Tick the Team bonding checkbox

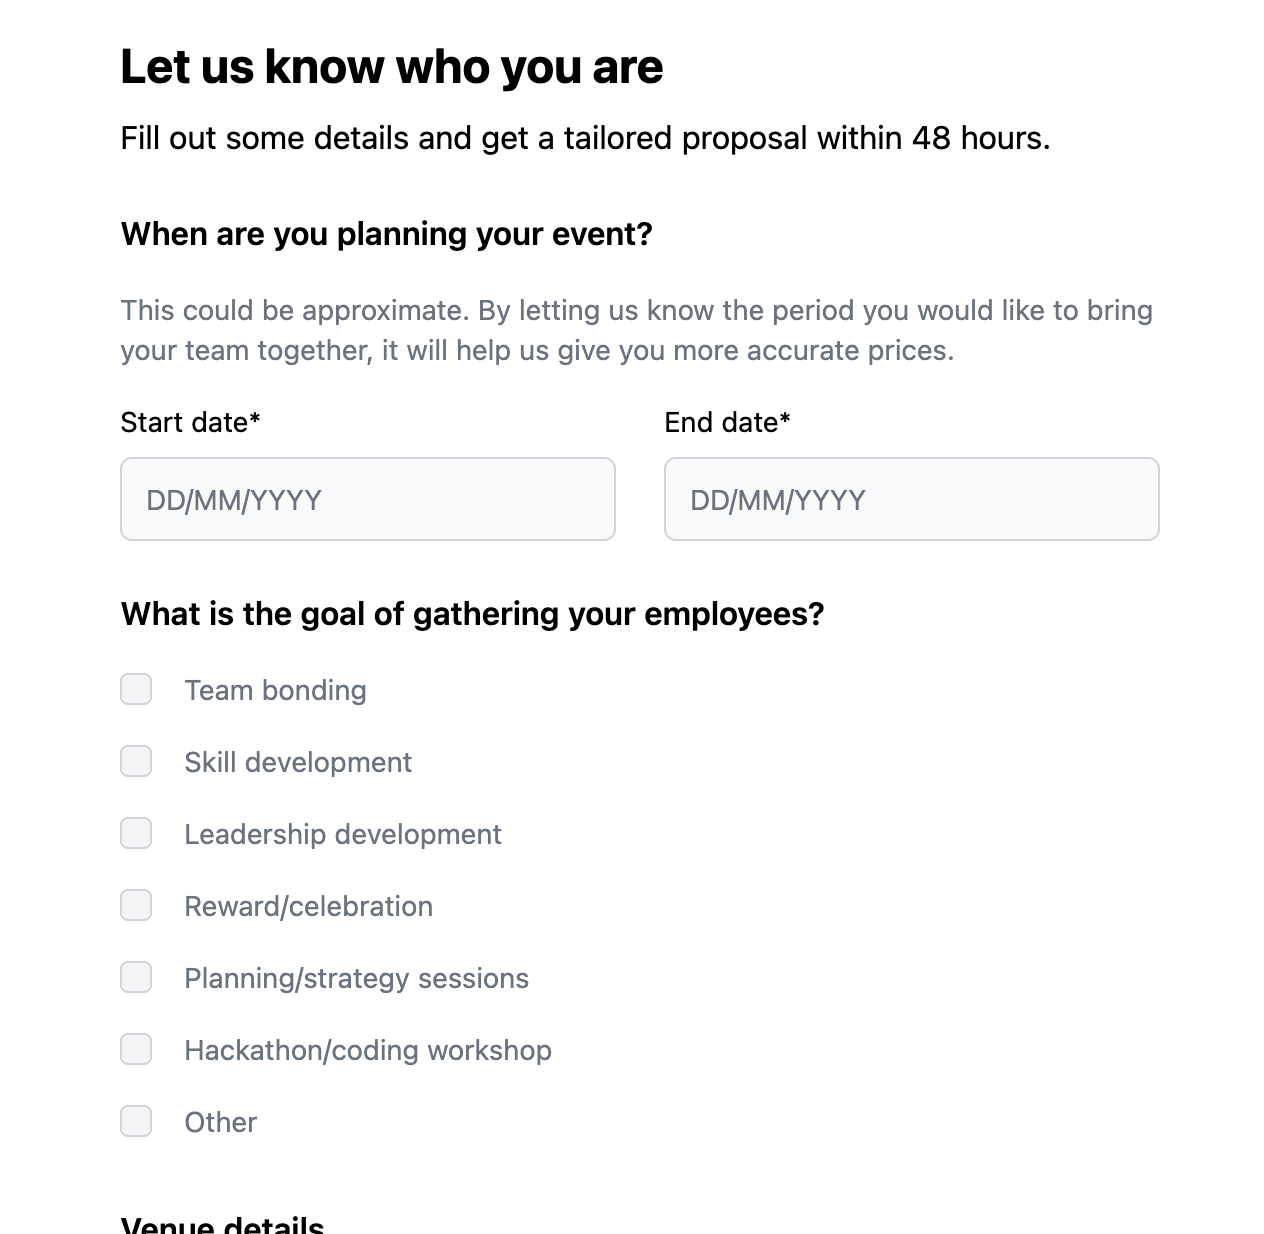click(136, 689)
